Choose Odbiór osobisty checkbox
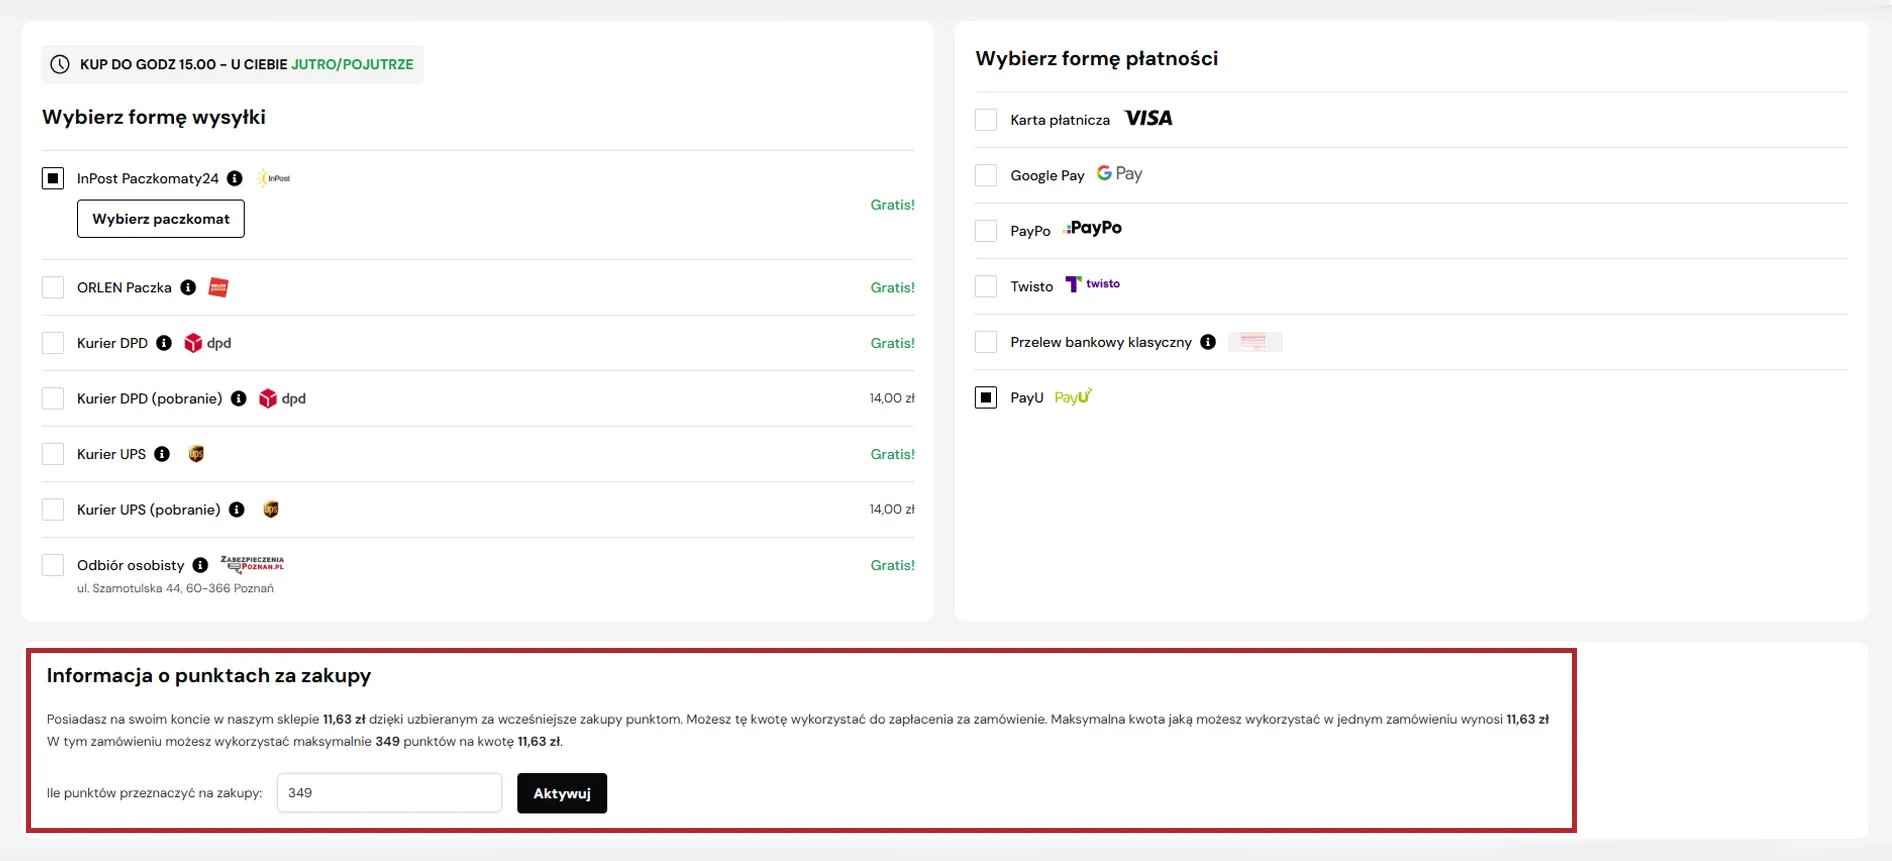Image resolution: width=1892 pixels, height=861 pixels. point(53,565)
